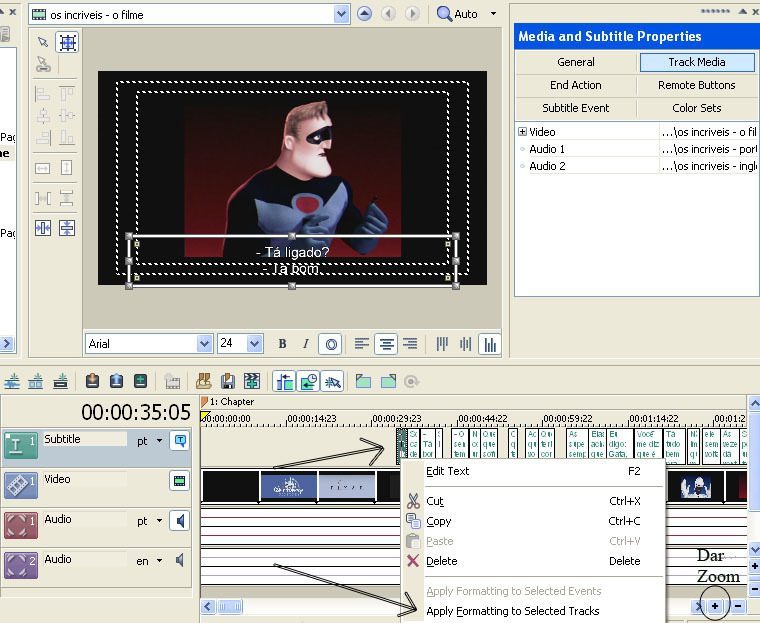
Task: Choose Delete in the context menu
Action: pos(533,561)
